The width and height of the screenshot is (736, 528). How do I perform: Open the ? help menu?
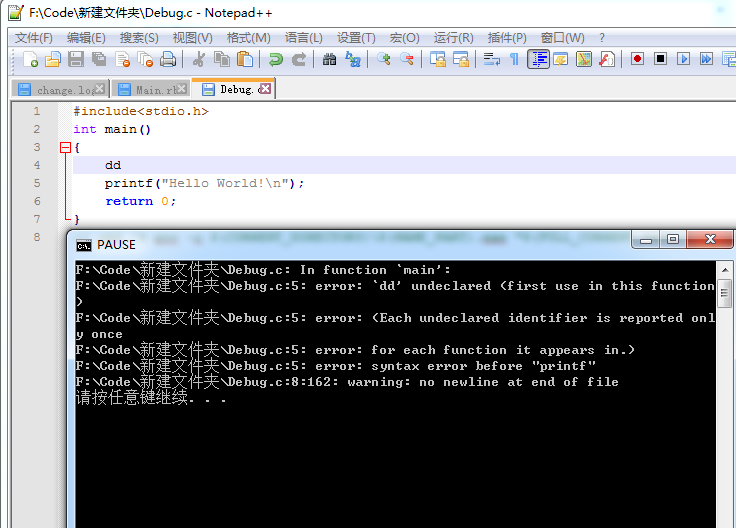click(602, 38)
